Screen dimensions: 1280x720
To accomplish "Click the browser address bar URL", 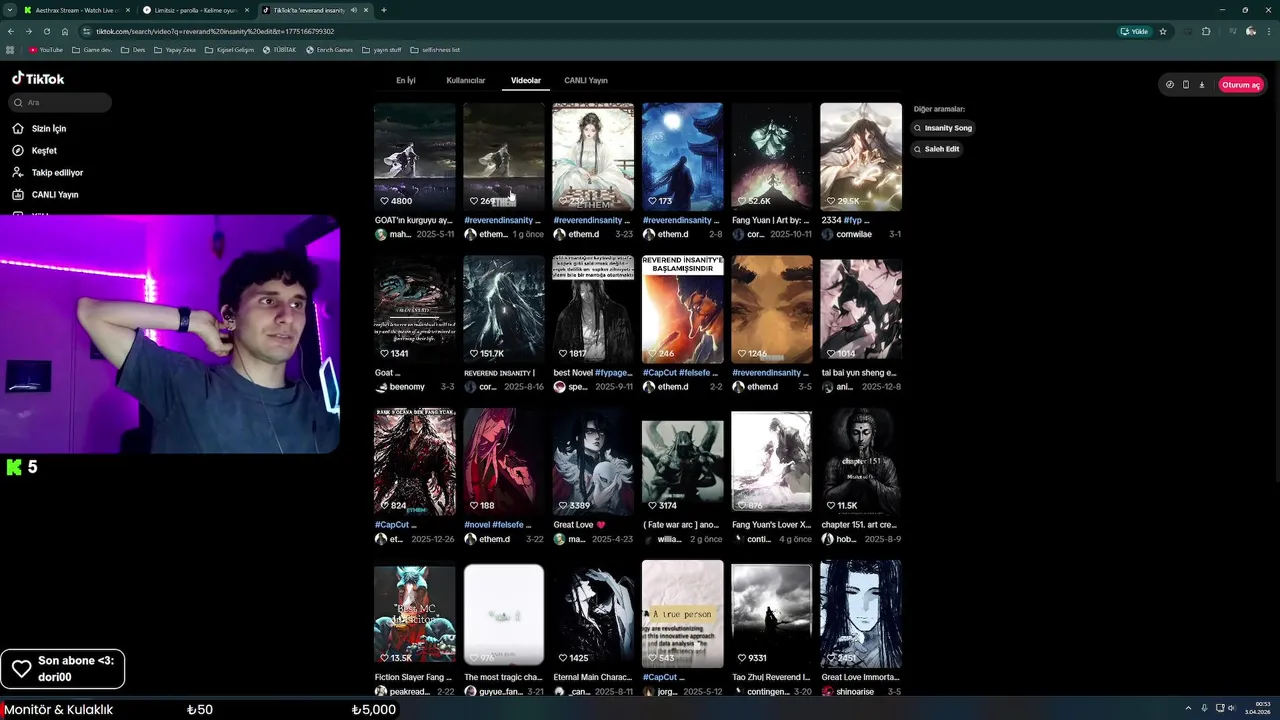I will pos(215,31).
